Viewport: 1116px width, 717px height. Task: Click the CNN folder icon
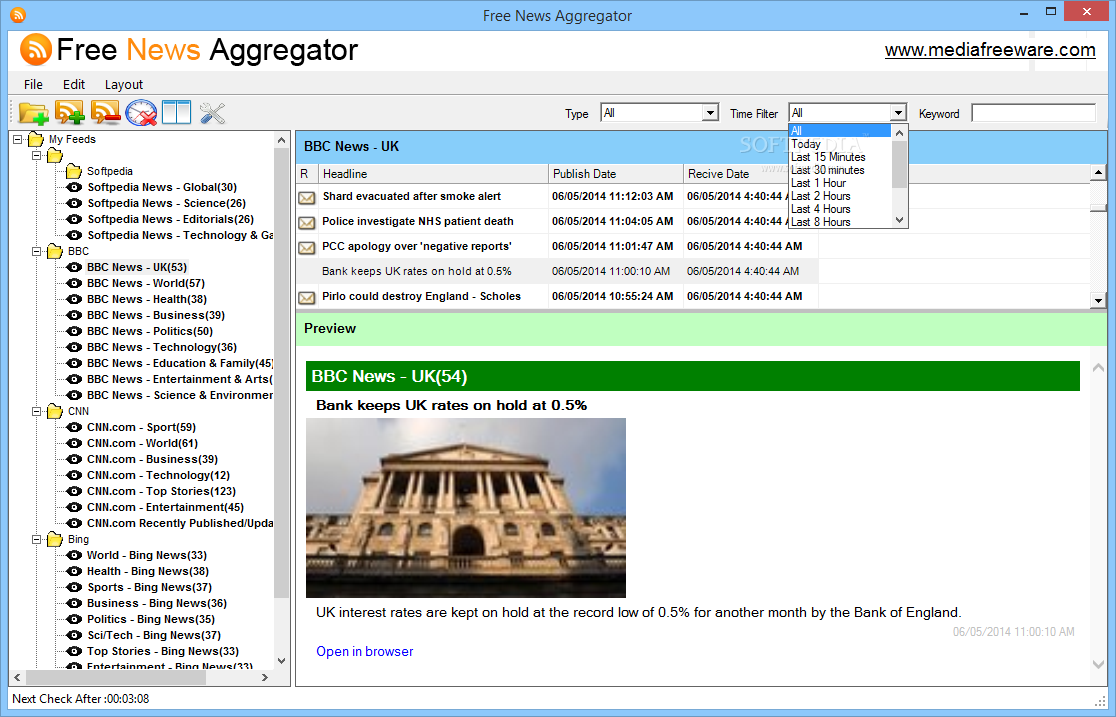pos(55,412)
